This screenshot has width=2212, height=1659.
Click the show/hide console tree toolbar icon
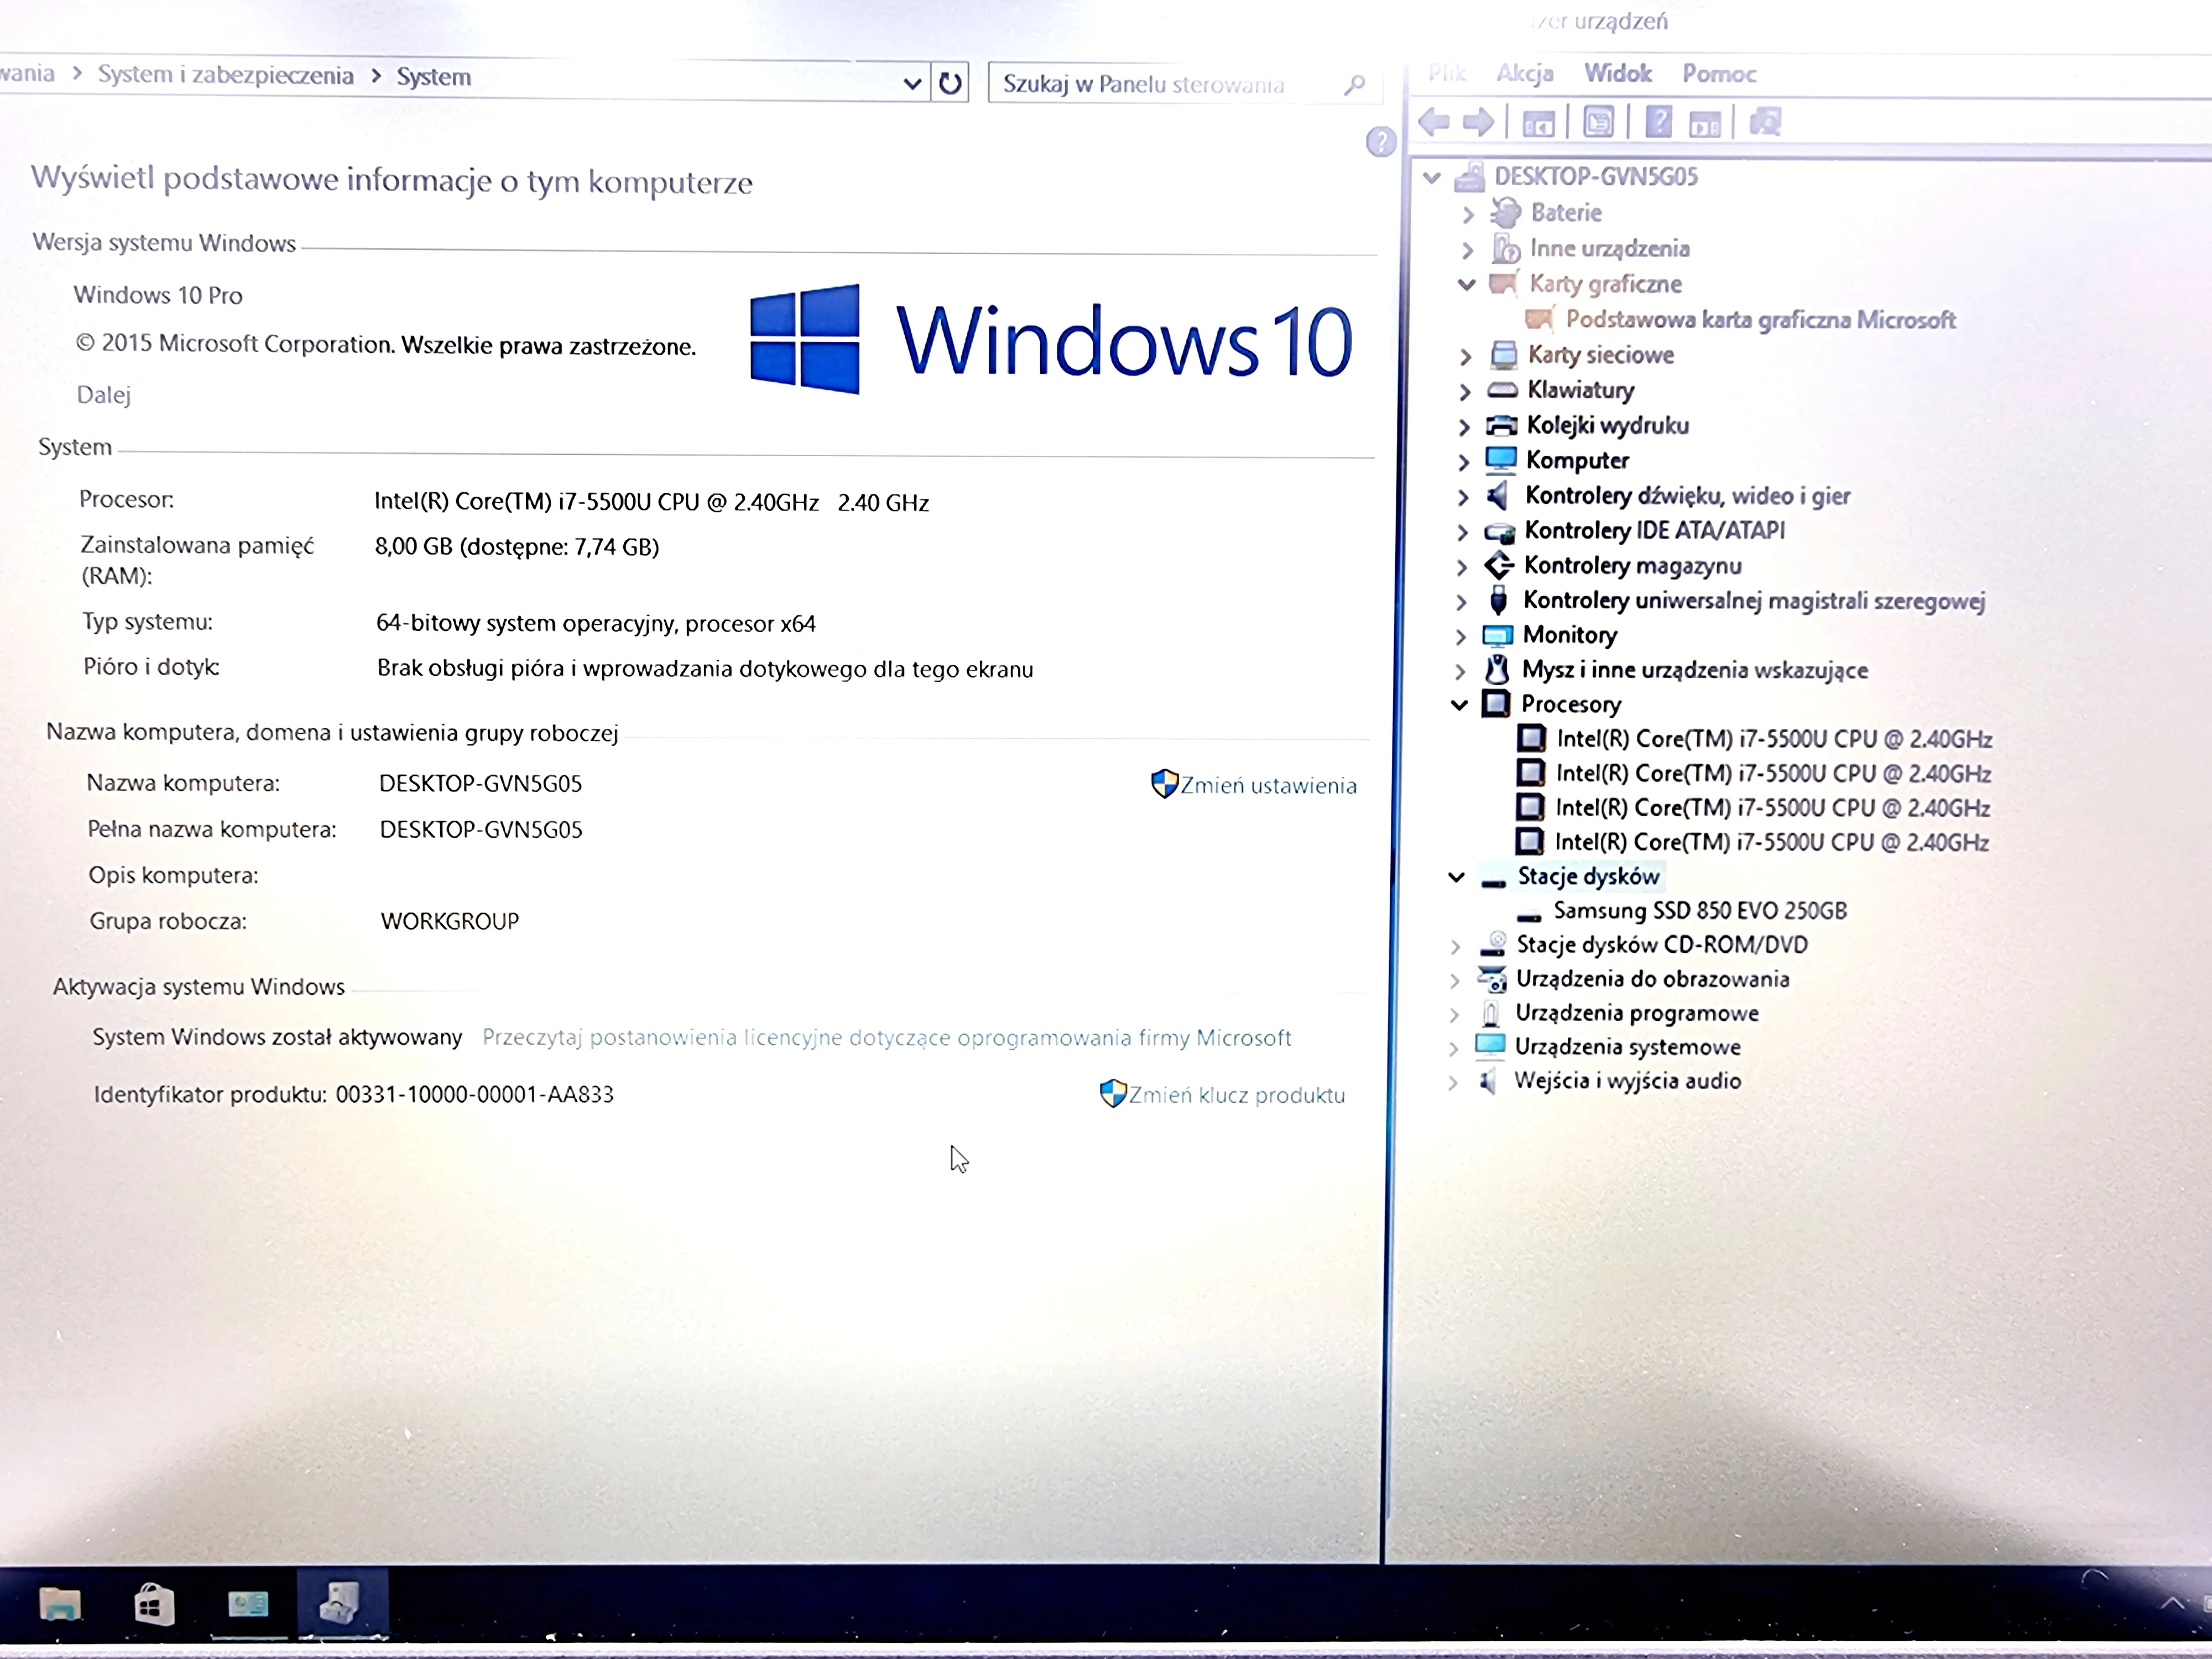coord(1538,123)
